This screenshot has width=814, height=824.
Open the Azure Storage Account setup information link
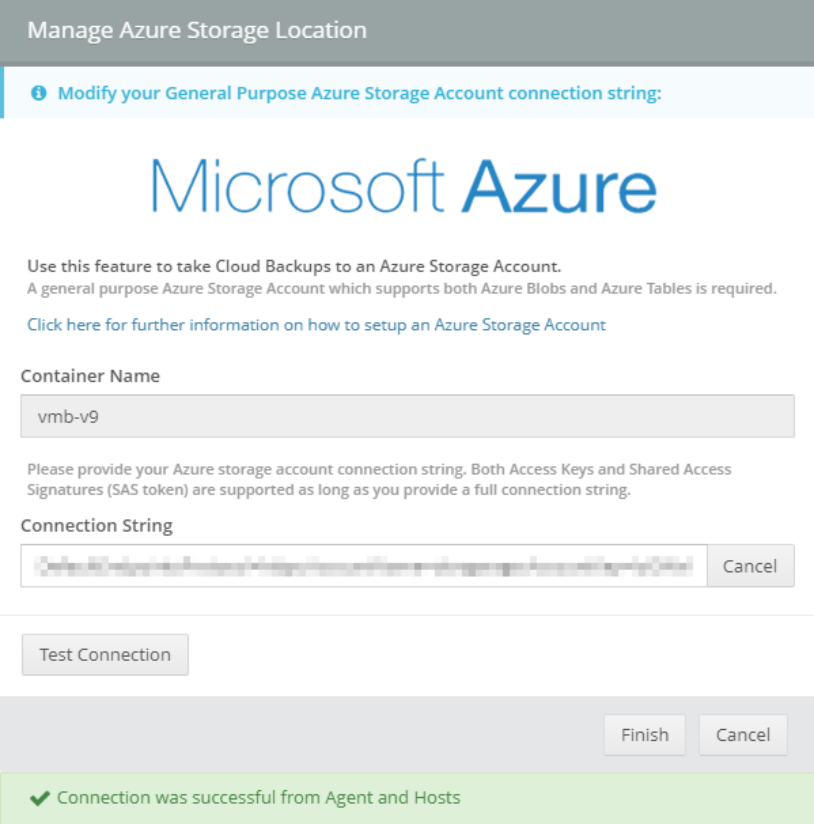tap(316, 325)
